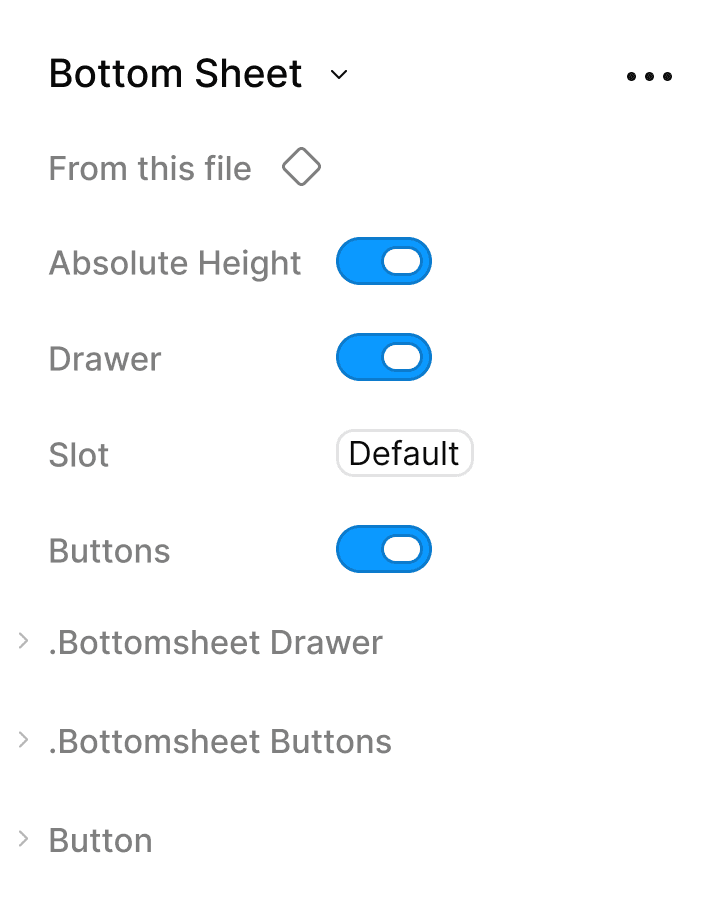This screenshot has height=906, width=720.
Task: Open the three-dots more options menu
Action: 649,76
